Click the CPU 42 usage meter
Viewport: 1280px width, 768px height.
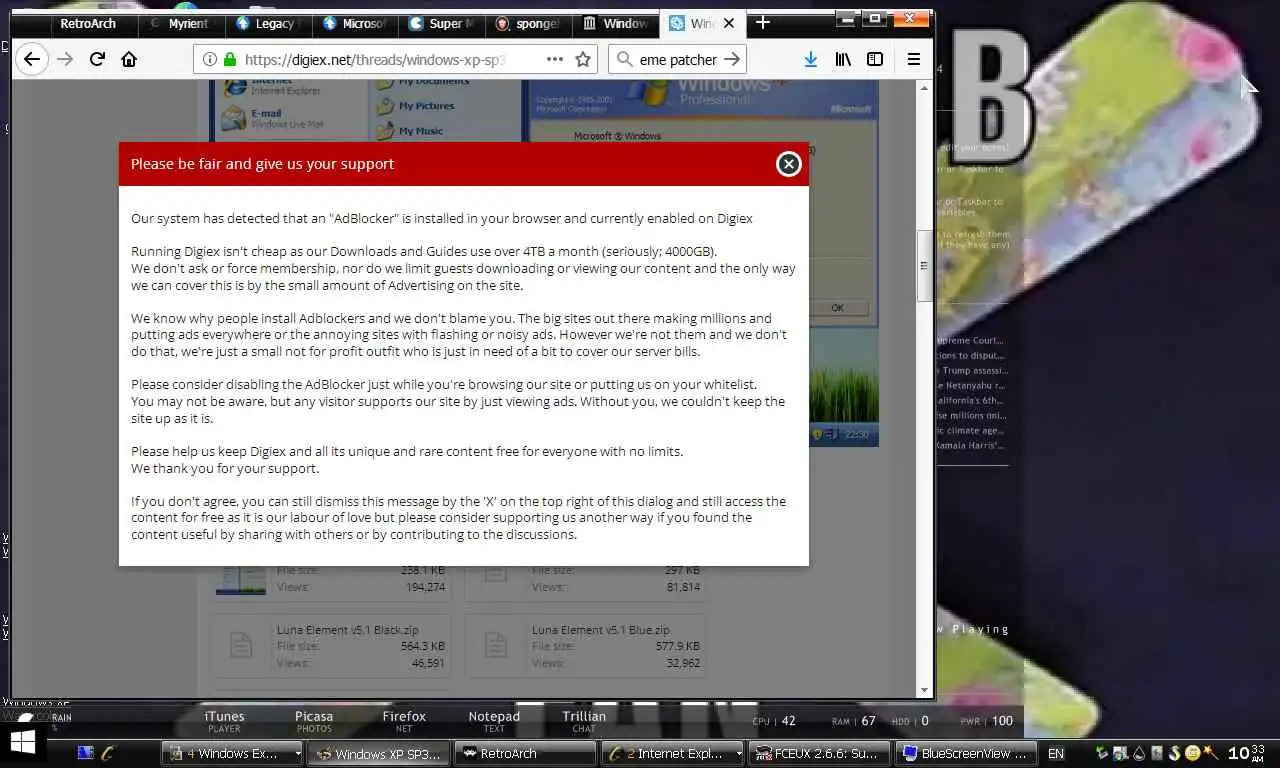click(x=774, y=720)
